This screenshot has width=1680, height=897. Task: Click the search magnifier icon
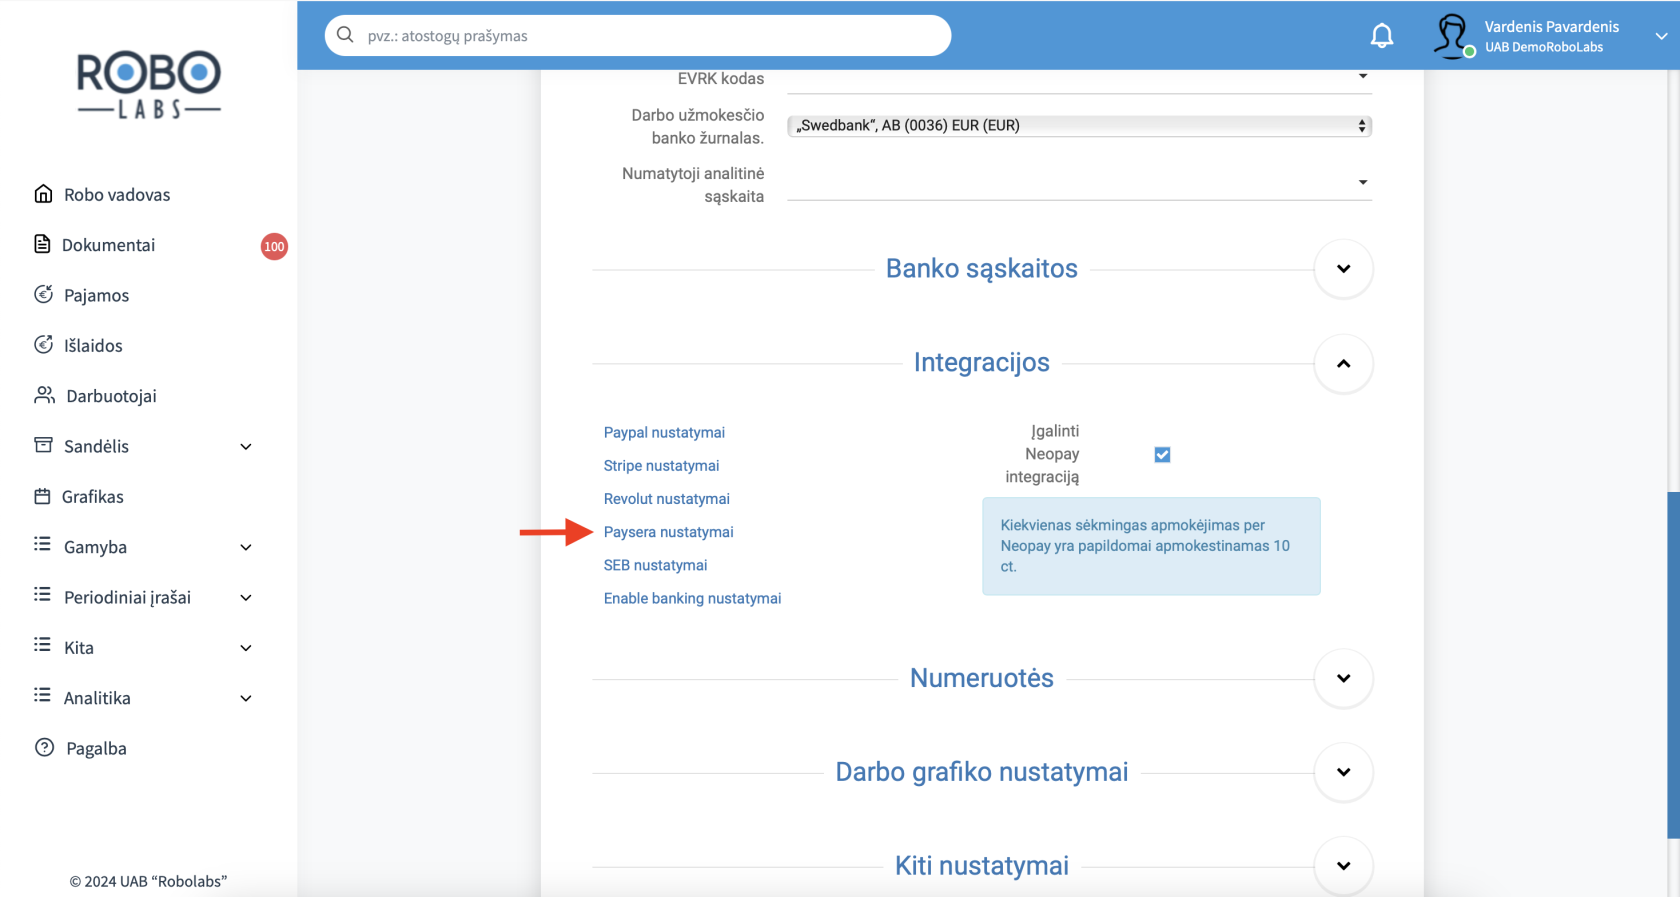tap(345, 35)
